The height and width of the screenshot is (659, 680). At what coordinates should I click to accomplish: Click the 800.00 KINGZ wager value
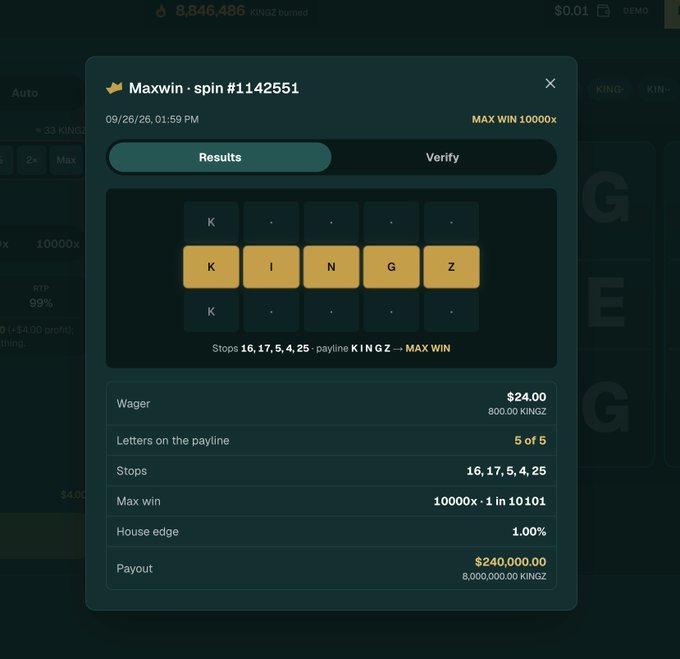coord(517,411)
